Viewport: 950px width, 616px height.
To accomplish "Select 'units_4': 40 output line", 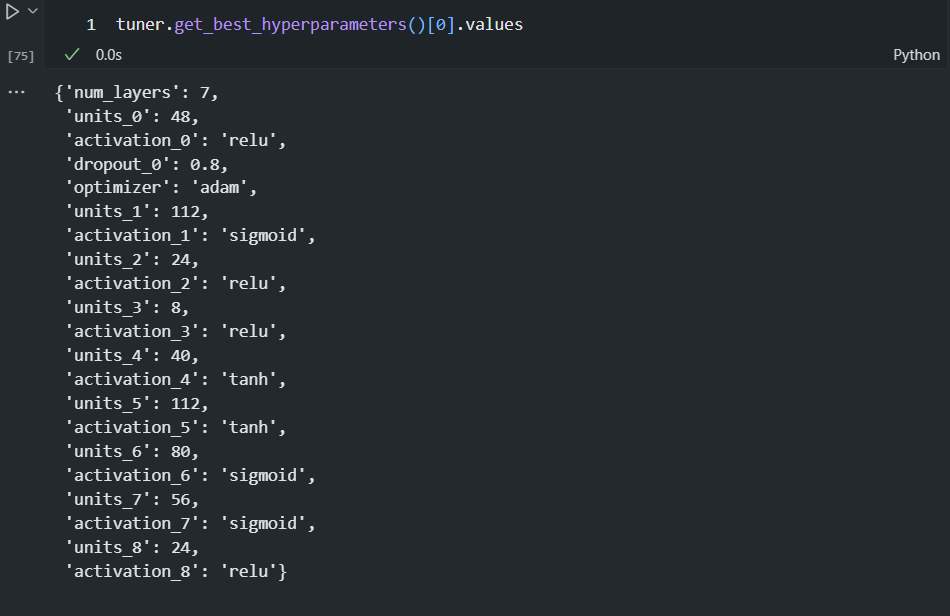I will click(132, 356).
